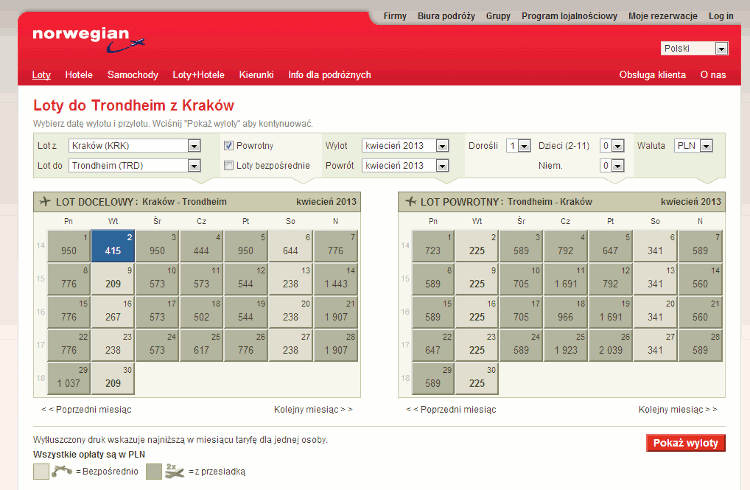Select the outbound April 2 fare 415
The height and width of the screenshot is (490, 750).
click(113, 246)
